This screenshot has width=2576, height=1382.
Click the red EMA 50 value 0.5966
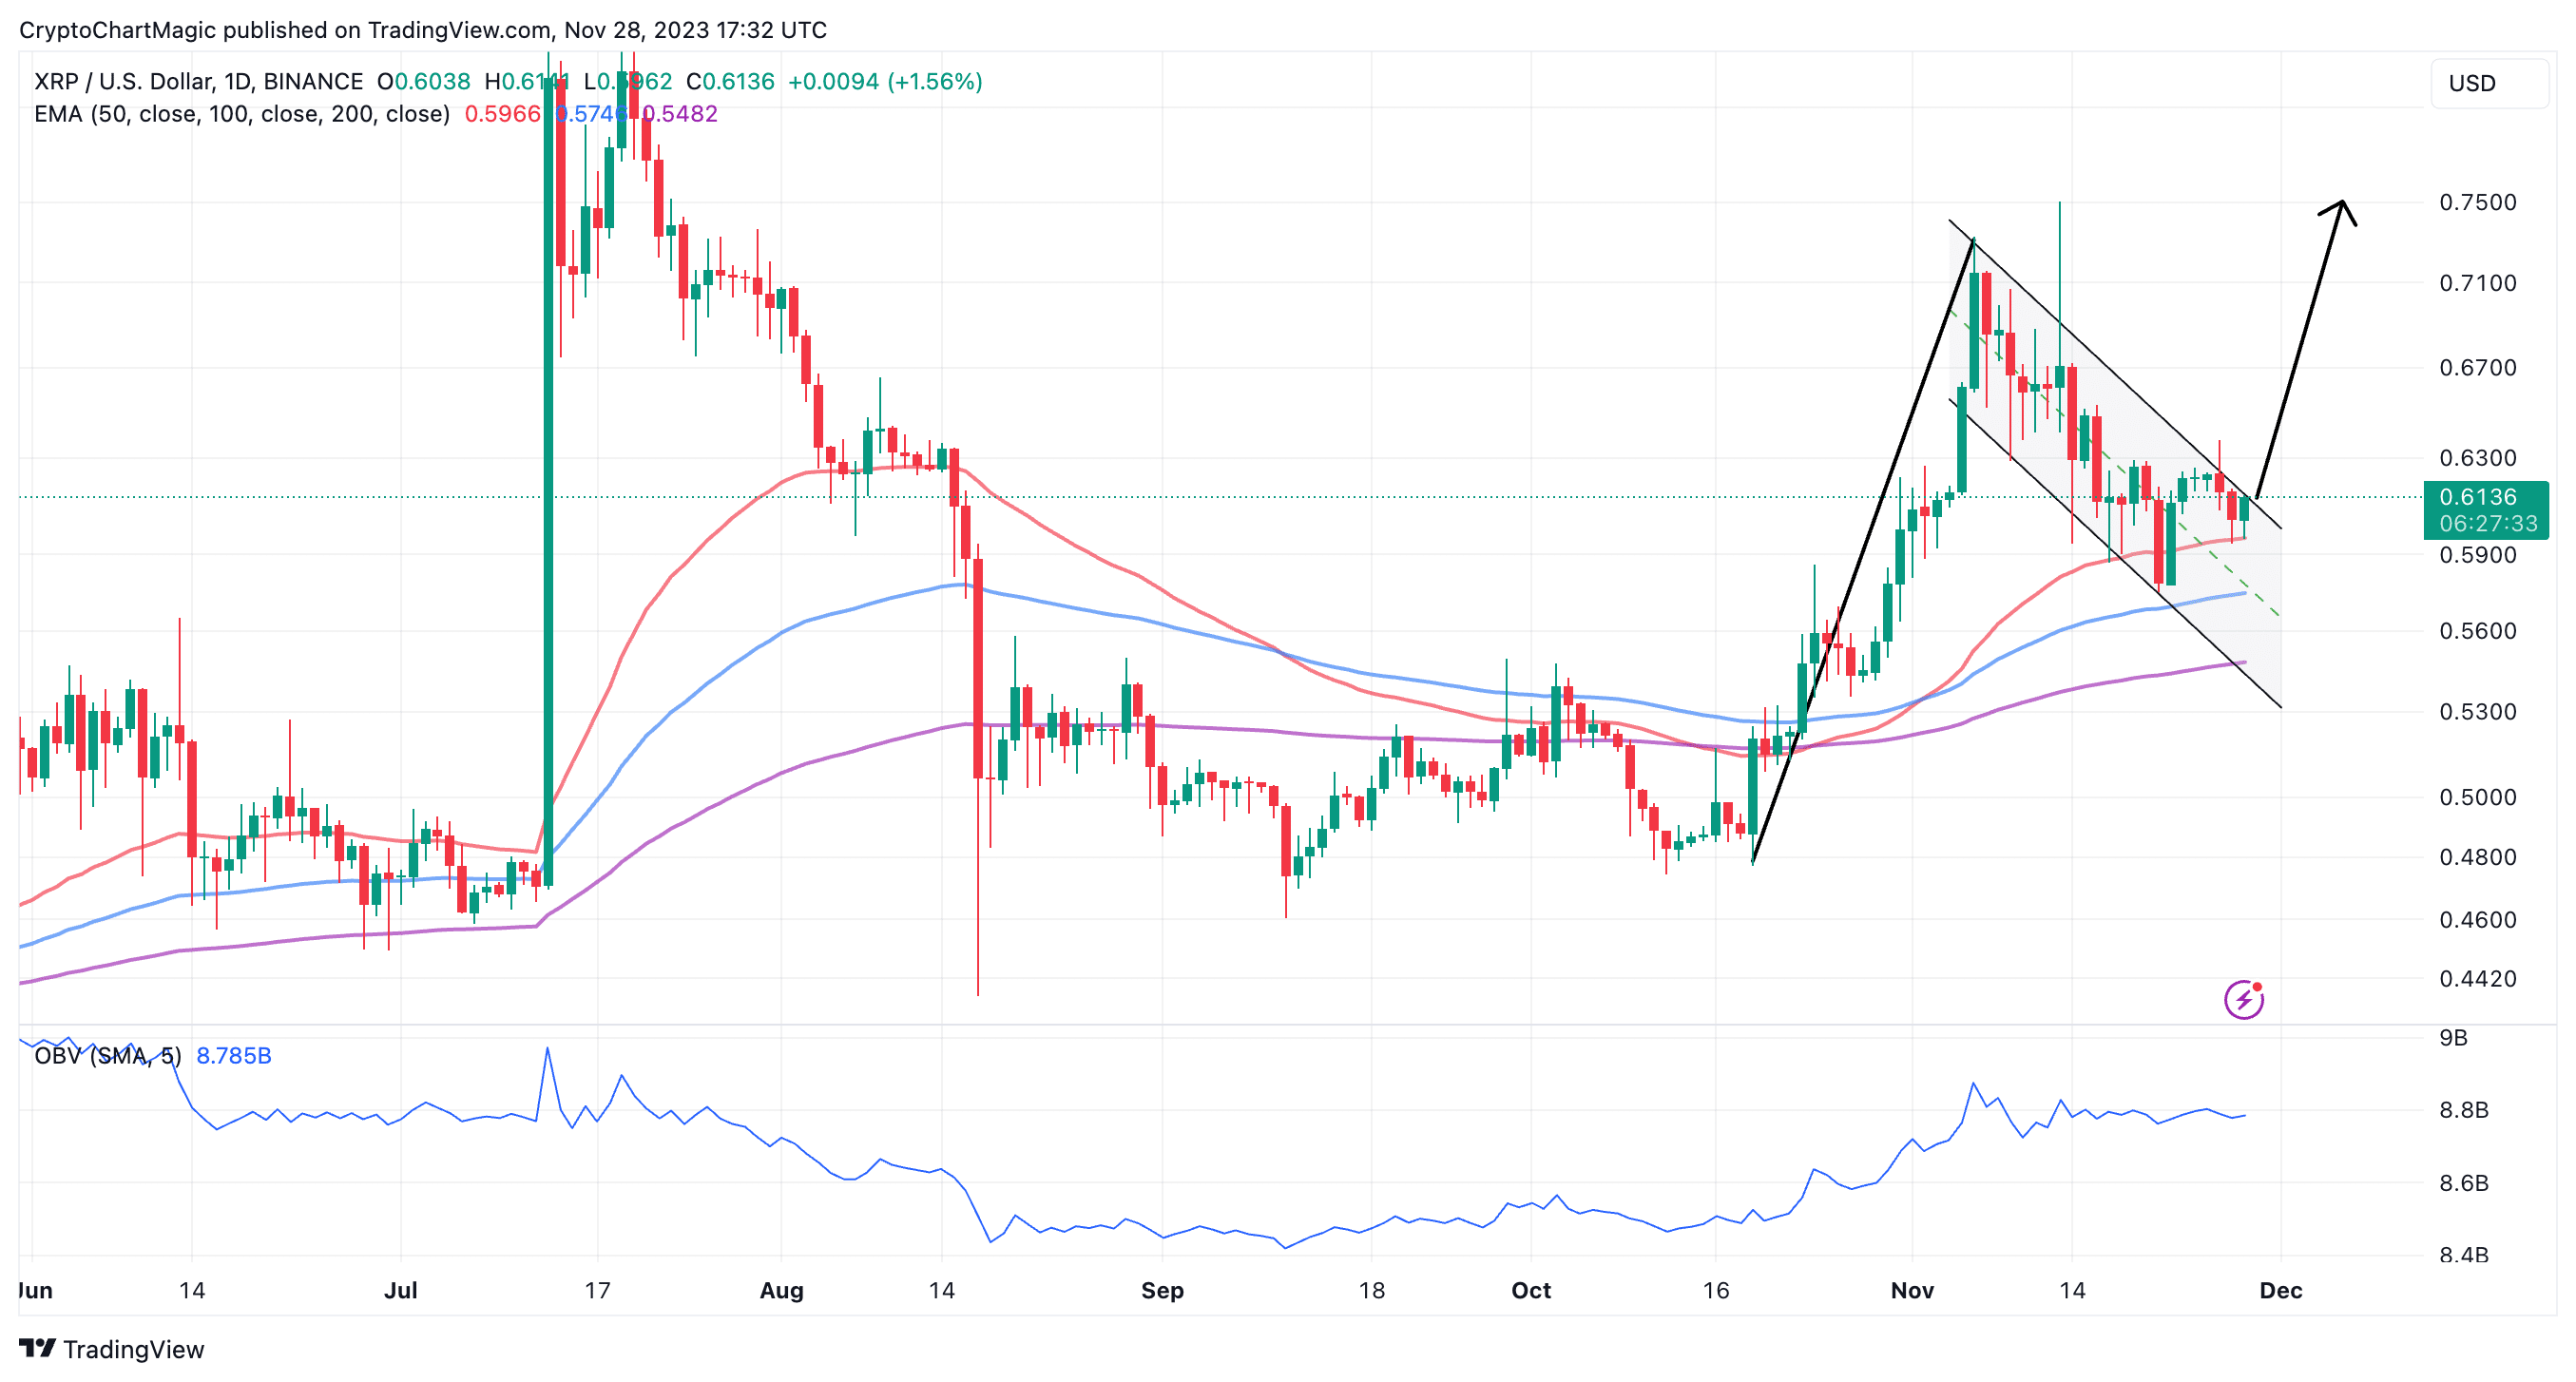click(x=502, y=114)
